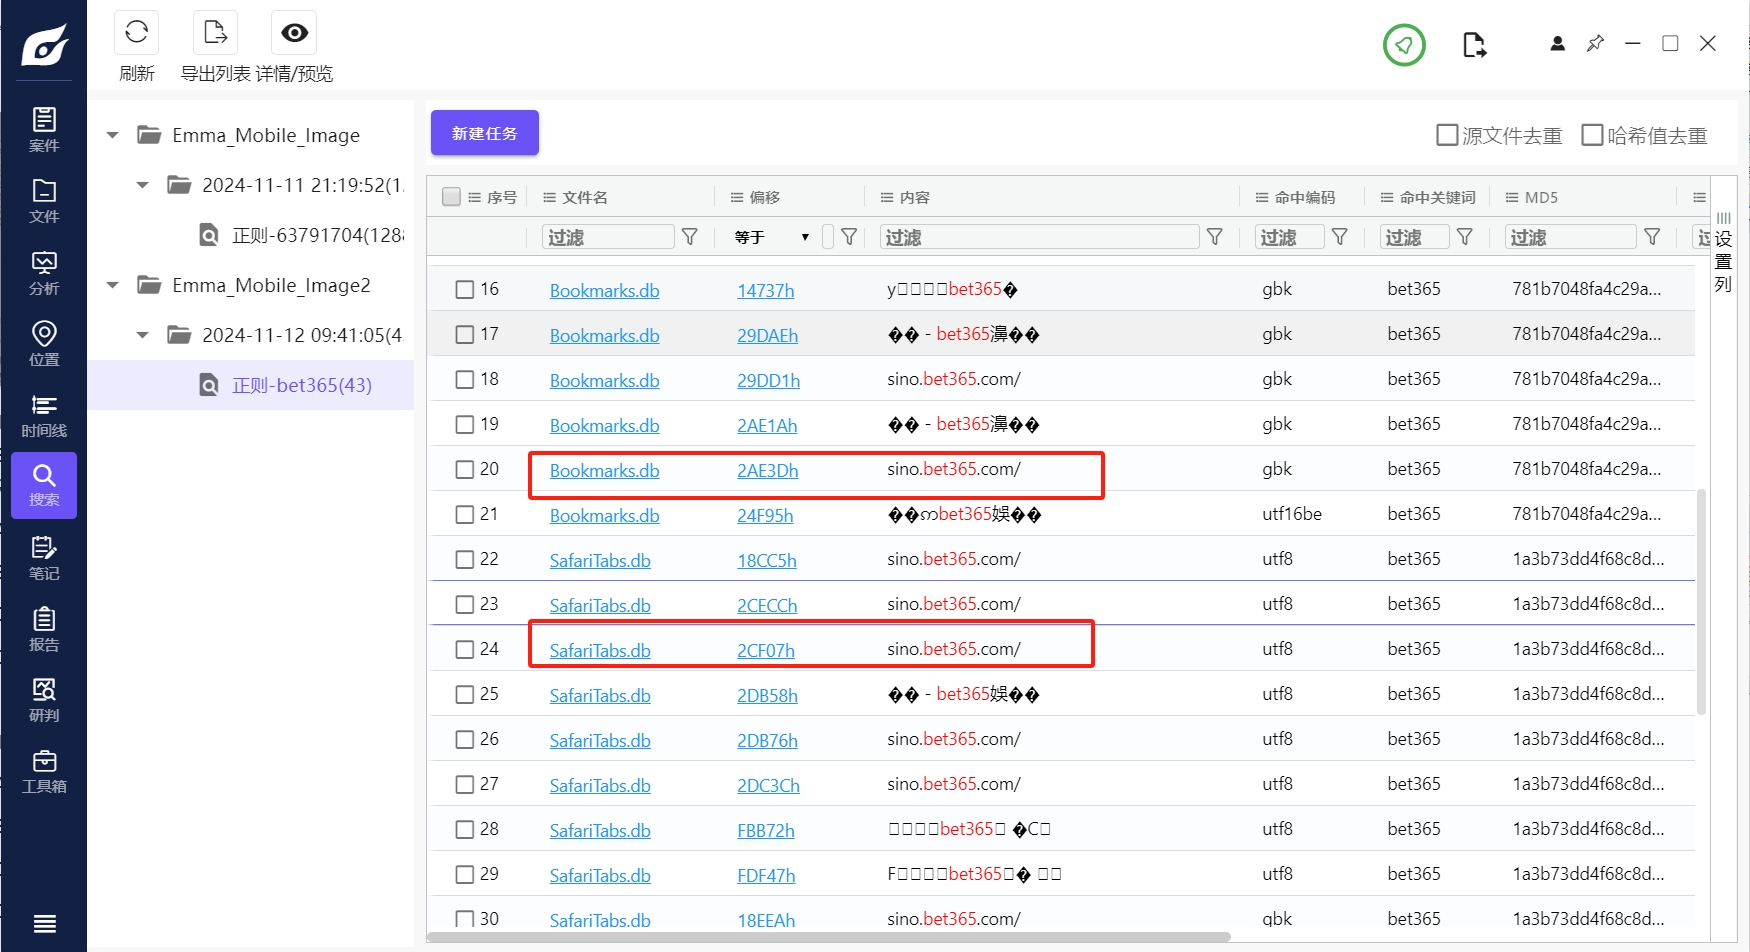Collapse the 2024-11-11 21:19:52 folder node

point(143,185)
